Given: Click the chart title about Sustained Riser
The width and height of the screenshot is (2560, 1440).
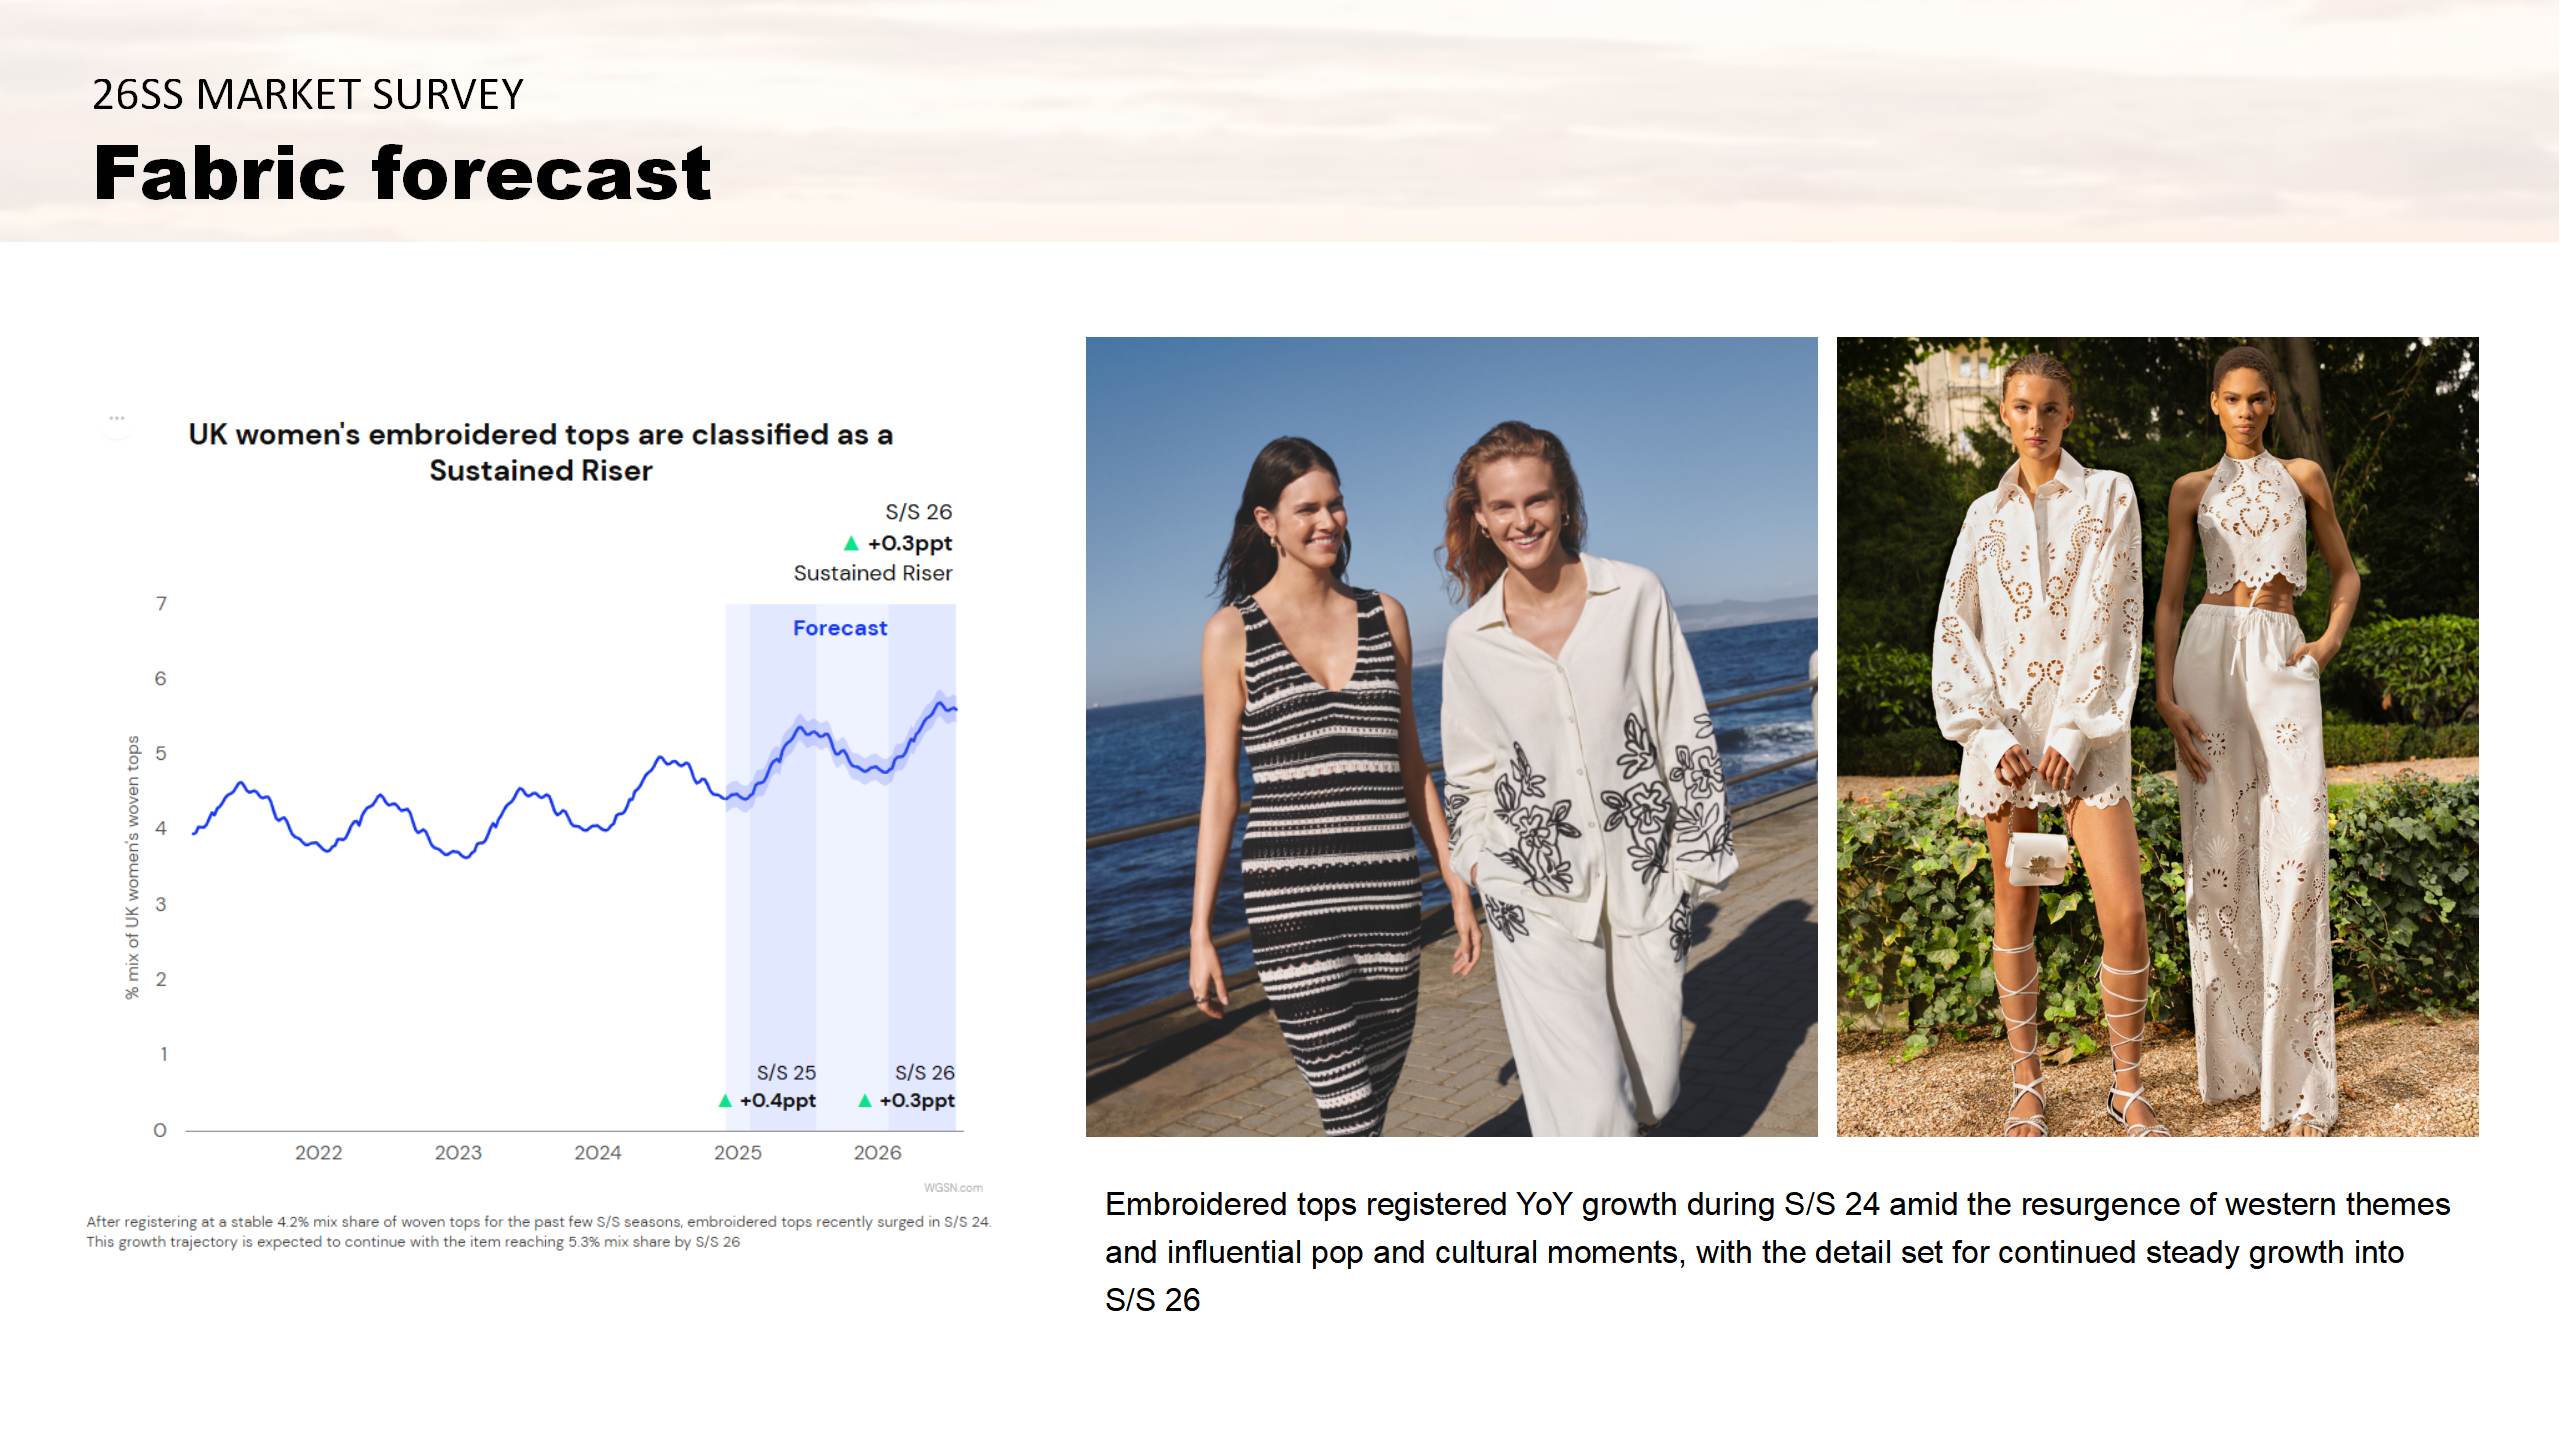Looking at the screenshot, I should coord(540,452).
